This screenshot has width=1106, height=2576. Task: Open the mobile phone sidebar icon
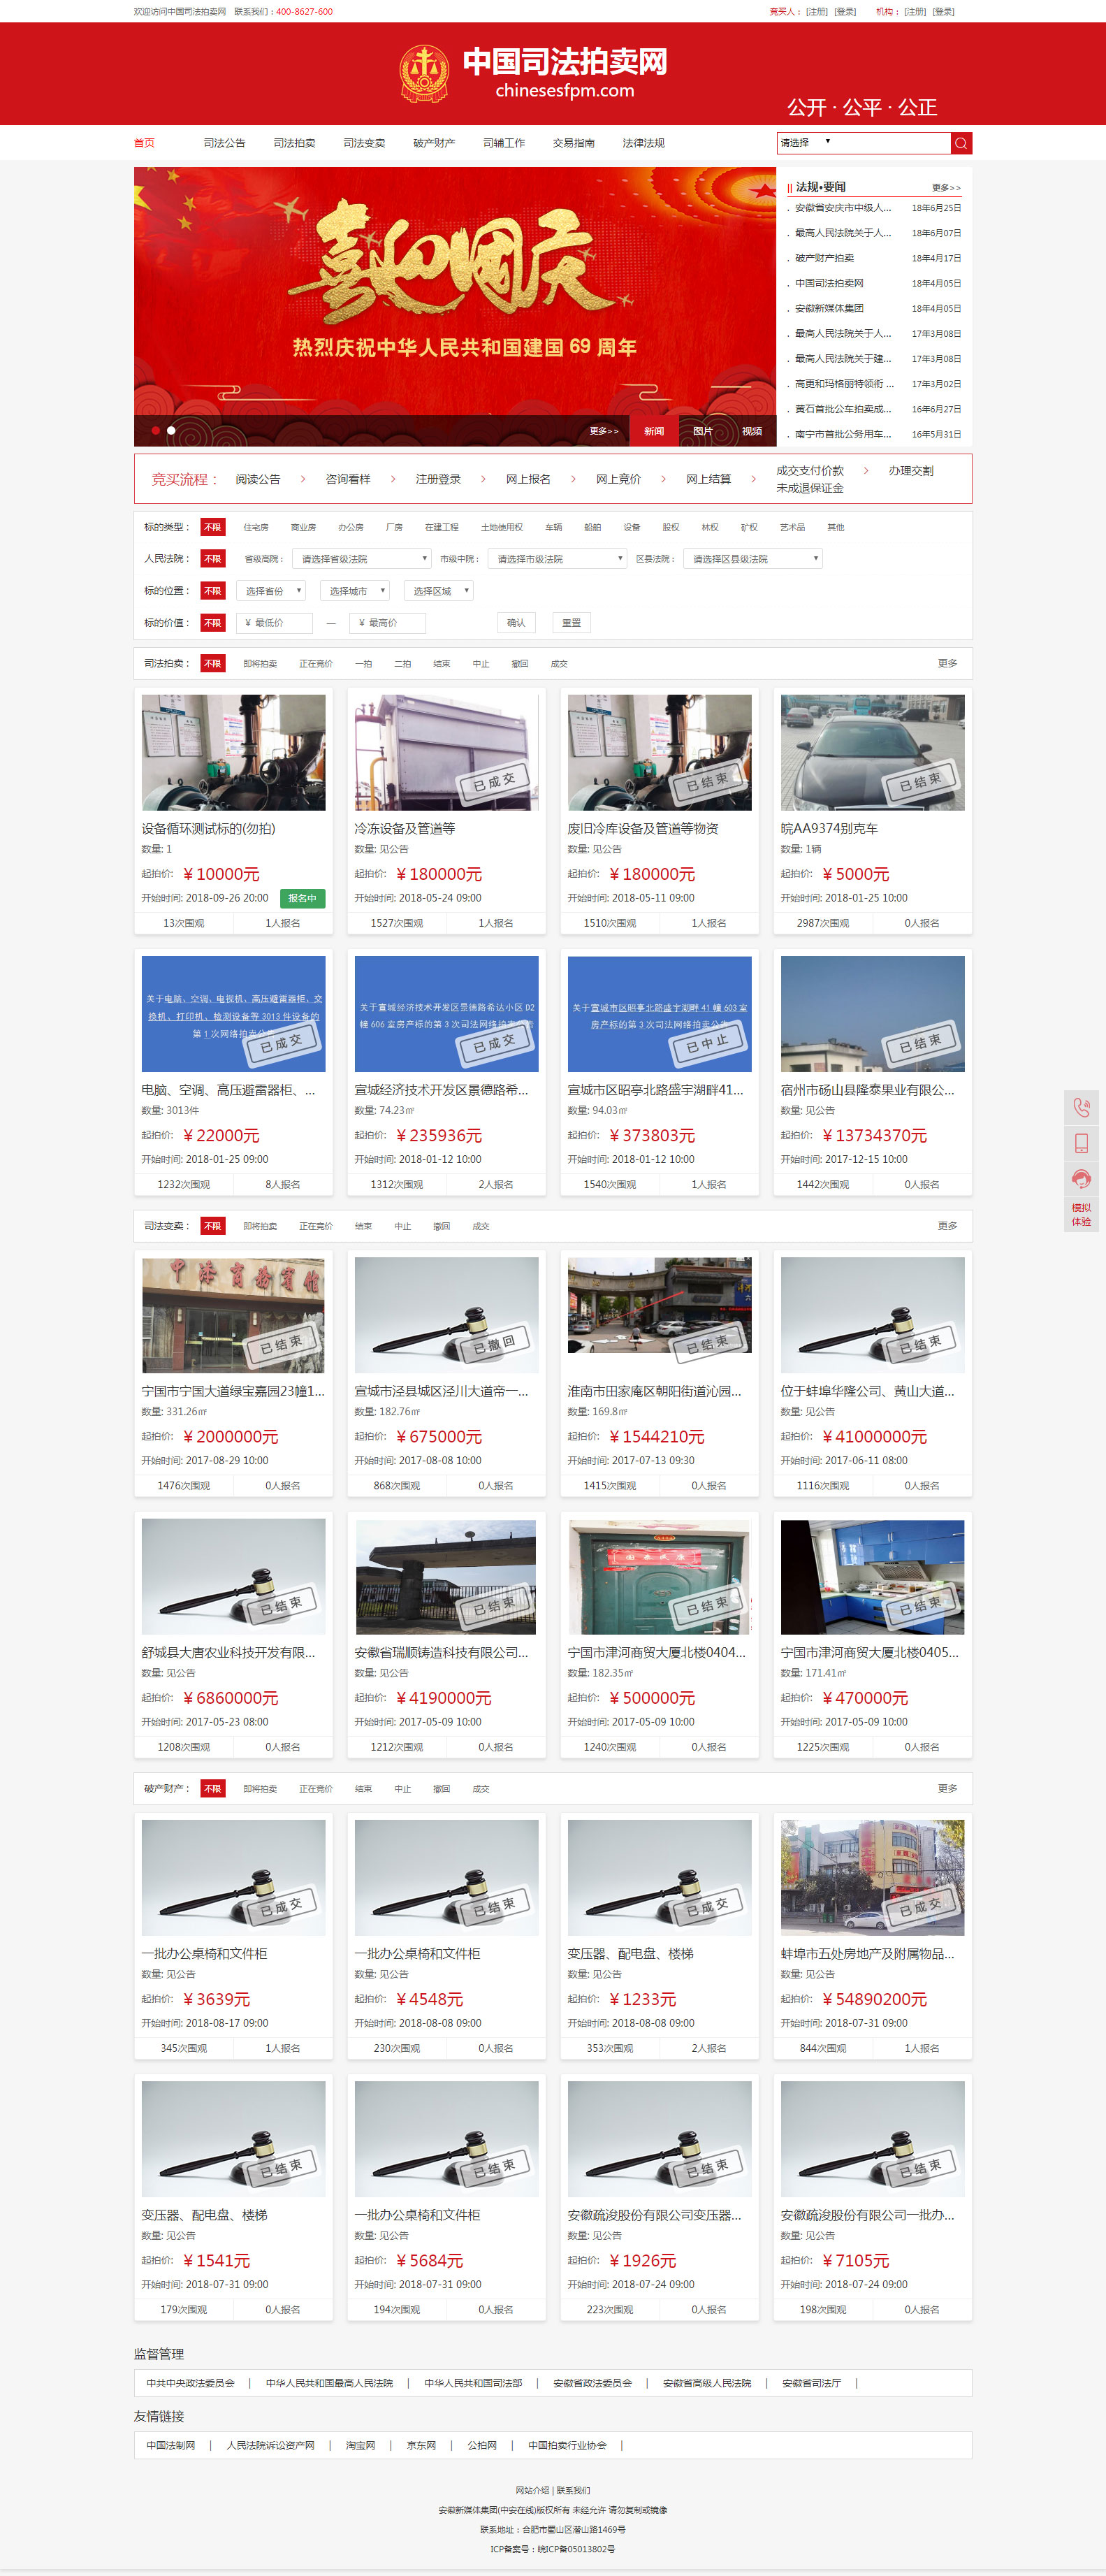pos(1081,1143)
